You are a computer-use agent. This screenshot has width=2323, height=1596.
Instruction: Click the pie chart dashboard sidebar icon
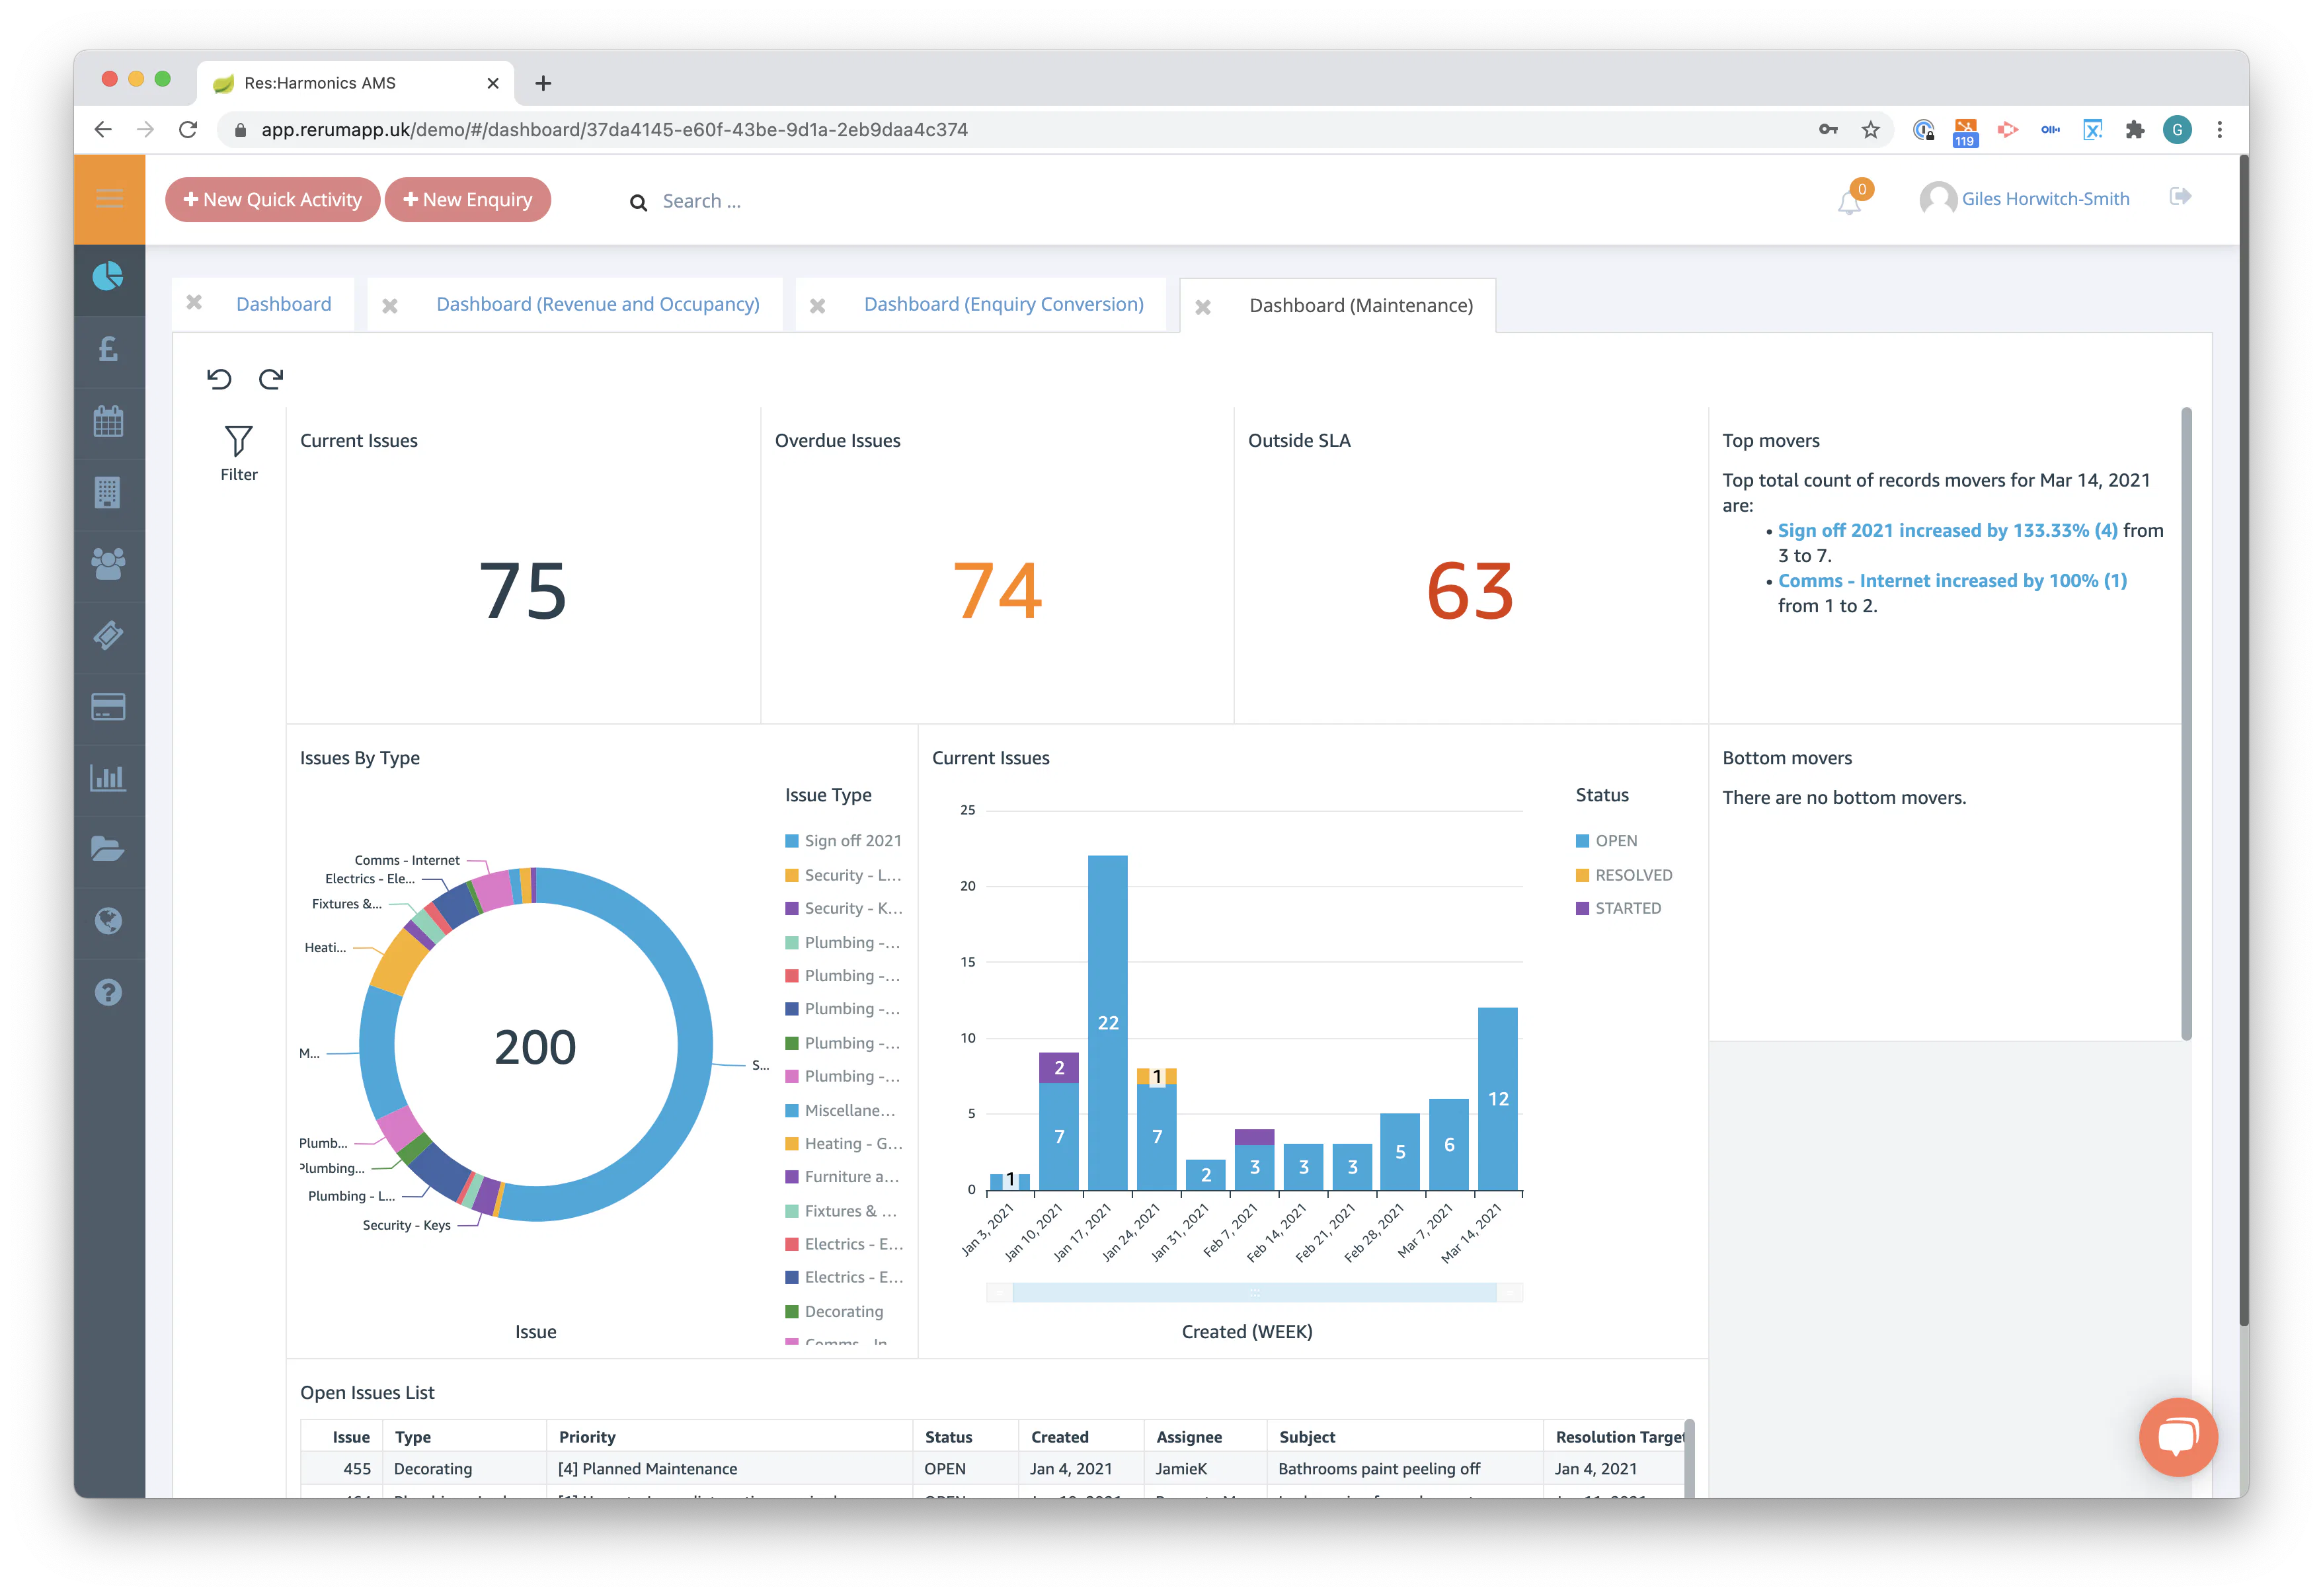tap(108, 276)
